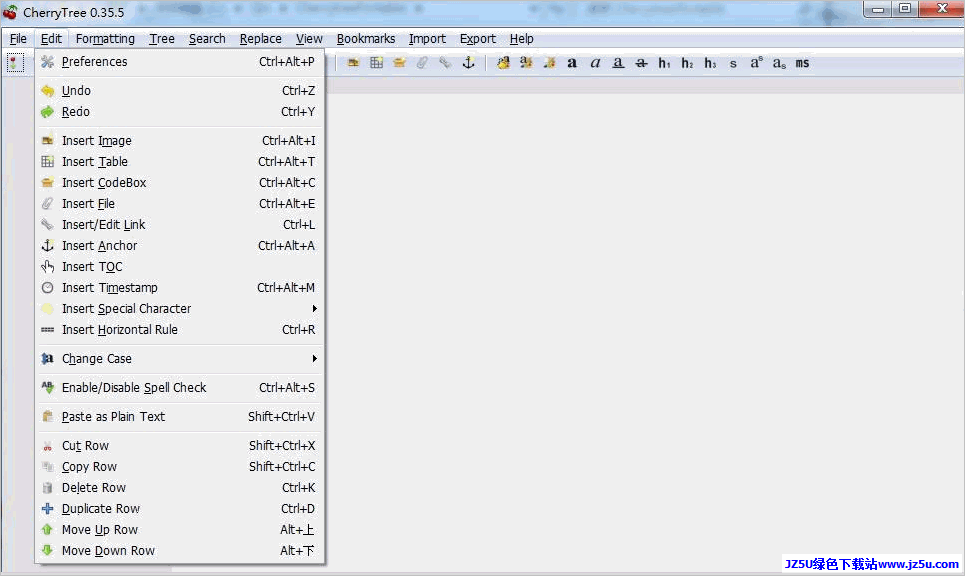Select Insert CodeBox in the Edit menu
The height and width of the screenshot is (576, 965).
(x=179, y=182)
